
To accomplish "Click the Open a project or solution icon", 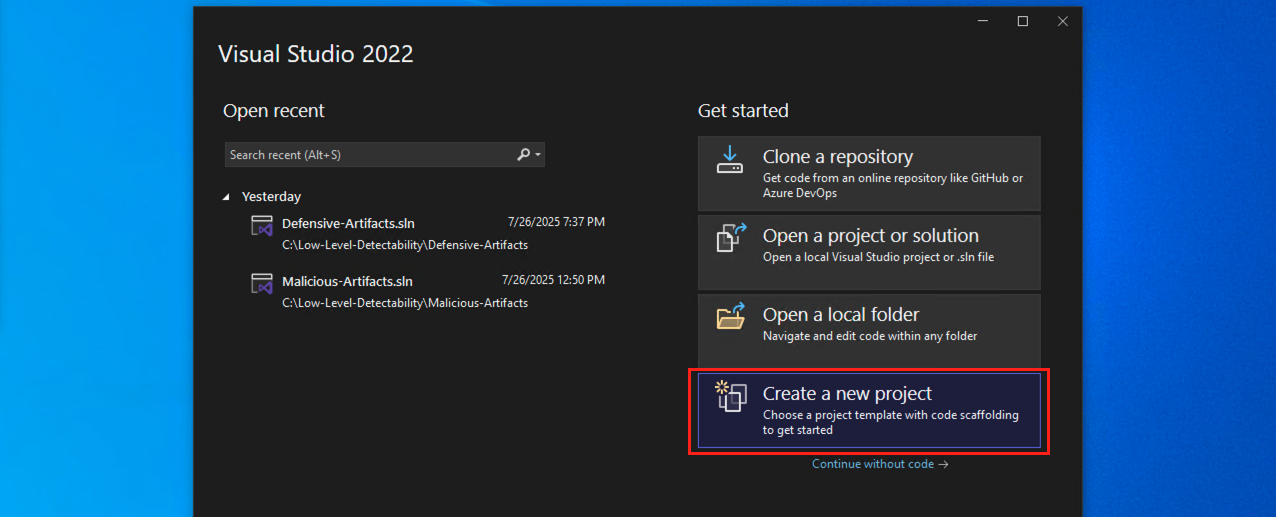I will pos(732,238).
